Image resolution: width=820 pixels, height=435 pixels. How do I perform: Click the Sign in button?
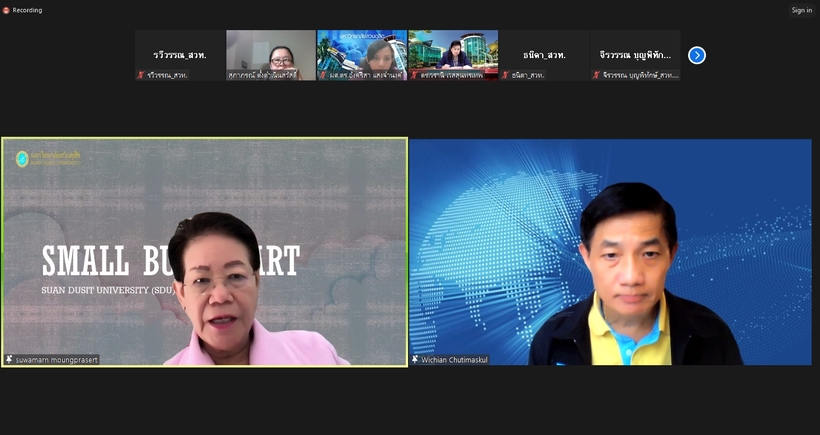pyautogui.click(x=801, y=10)
